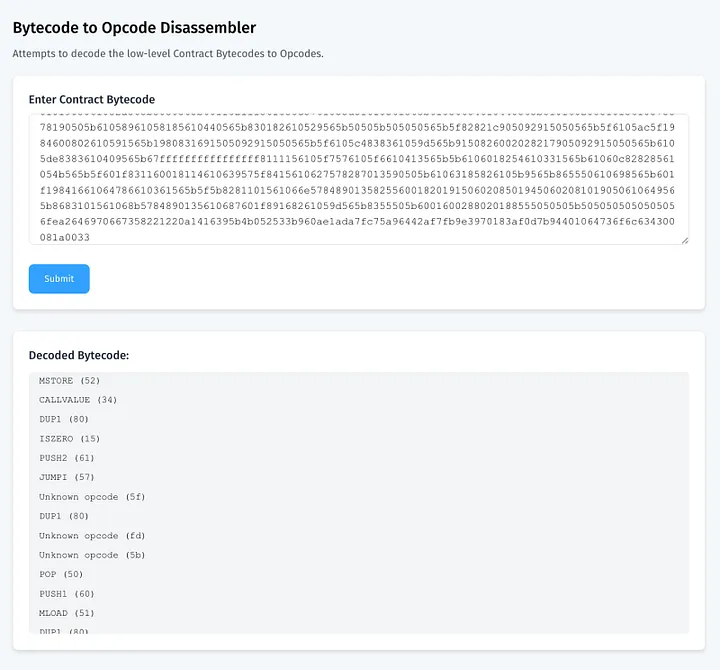Click the POP (50) opcode line
The height and width of the screenshot is (670, 720).
[x=62, y=574]
